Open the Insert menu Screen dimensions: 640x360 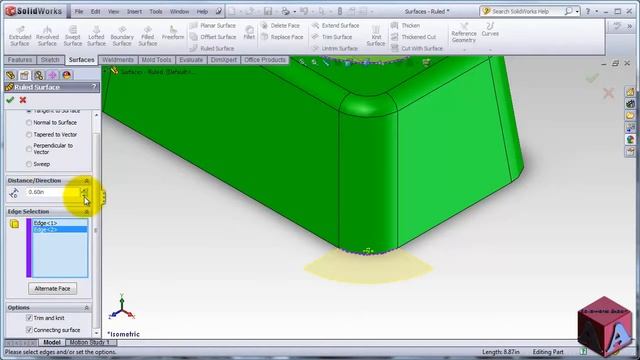[134, 11]
